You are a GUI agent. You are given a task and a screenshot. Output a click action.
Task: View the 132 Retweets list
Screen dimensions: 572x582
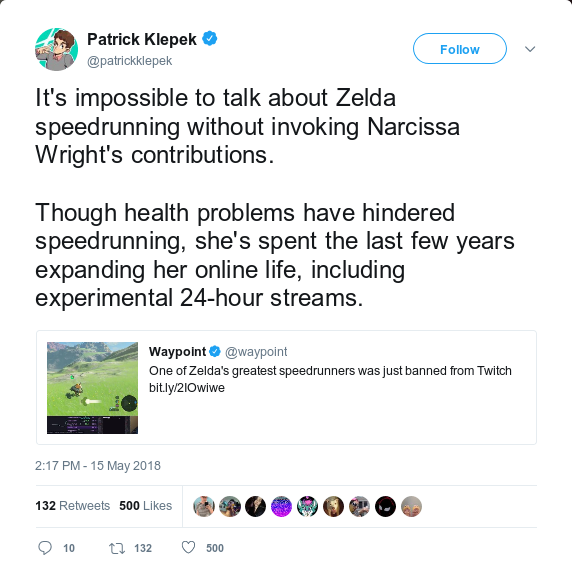[73, 506]
